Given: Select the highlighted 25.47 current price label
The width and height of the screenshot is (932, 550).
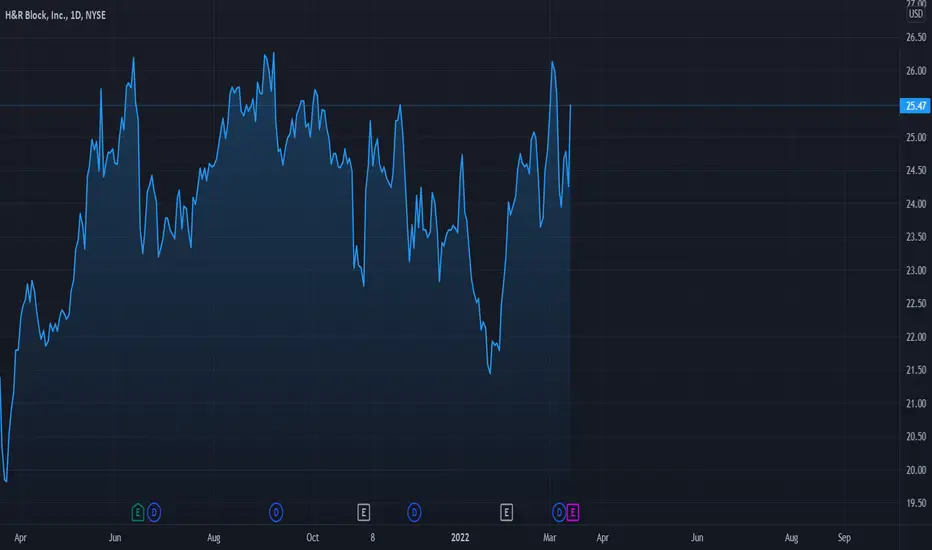Looking at the screenshot, I should pyautogui.click(x=915, y=106).
